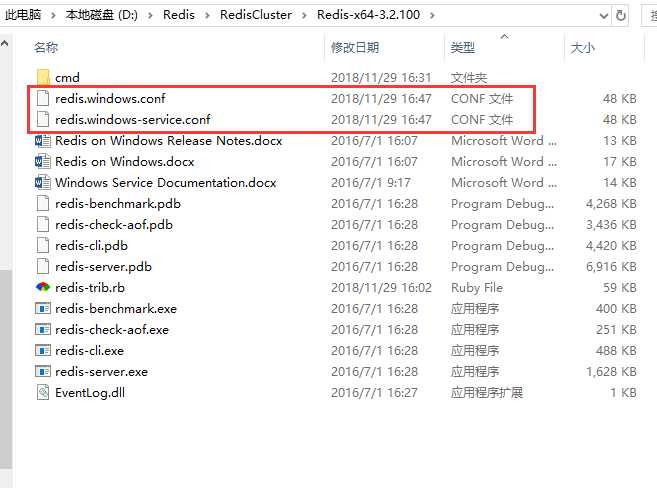Select the redis.windows-service.conf file icon
The image size is (657, 488).
click(43, 119)
